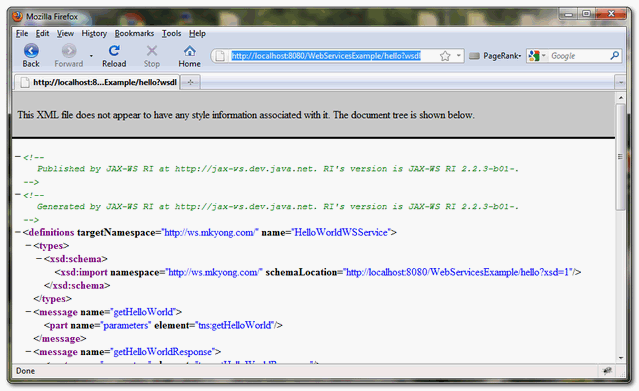Click the Done status text
Viewport: 639px width, 391px height.
25,371
